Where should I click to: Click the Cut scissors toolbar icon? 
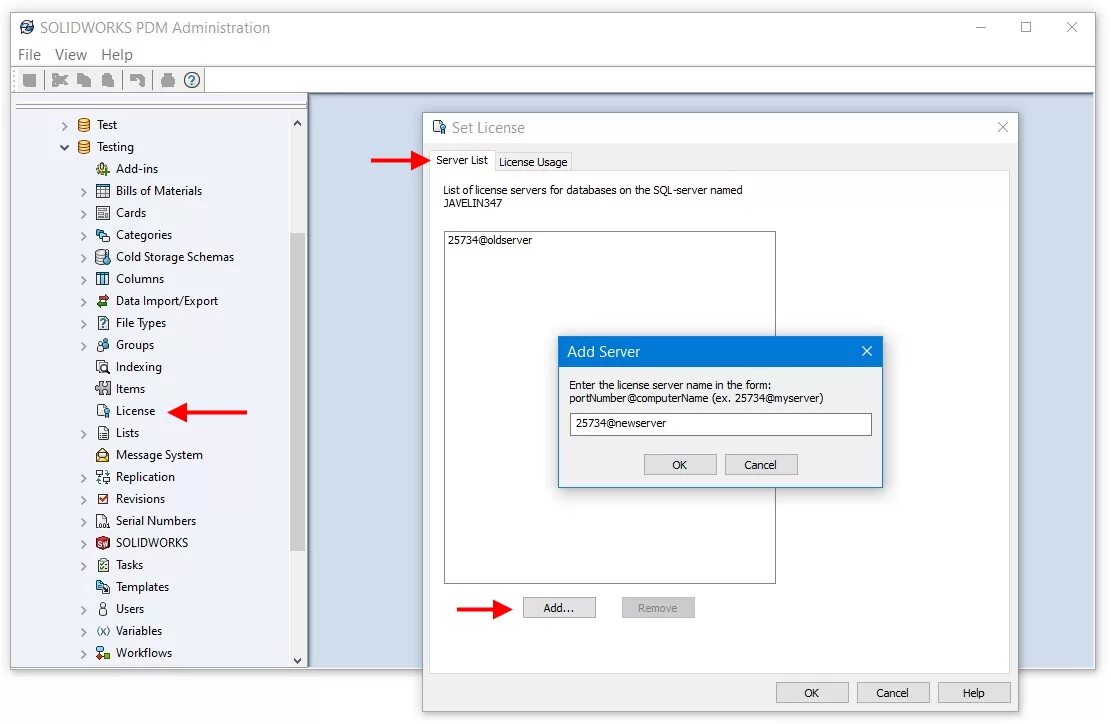[60, 80]
